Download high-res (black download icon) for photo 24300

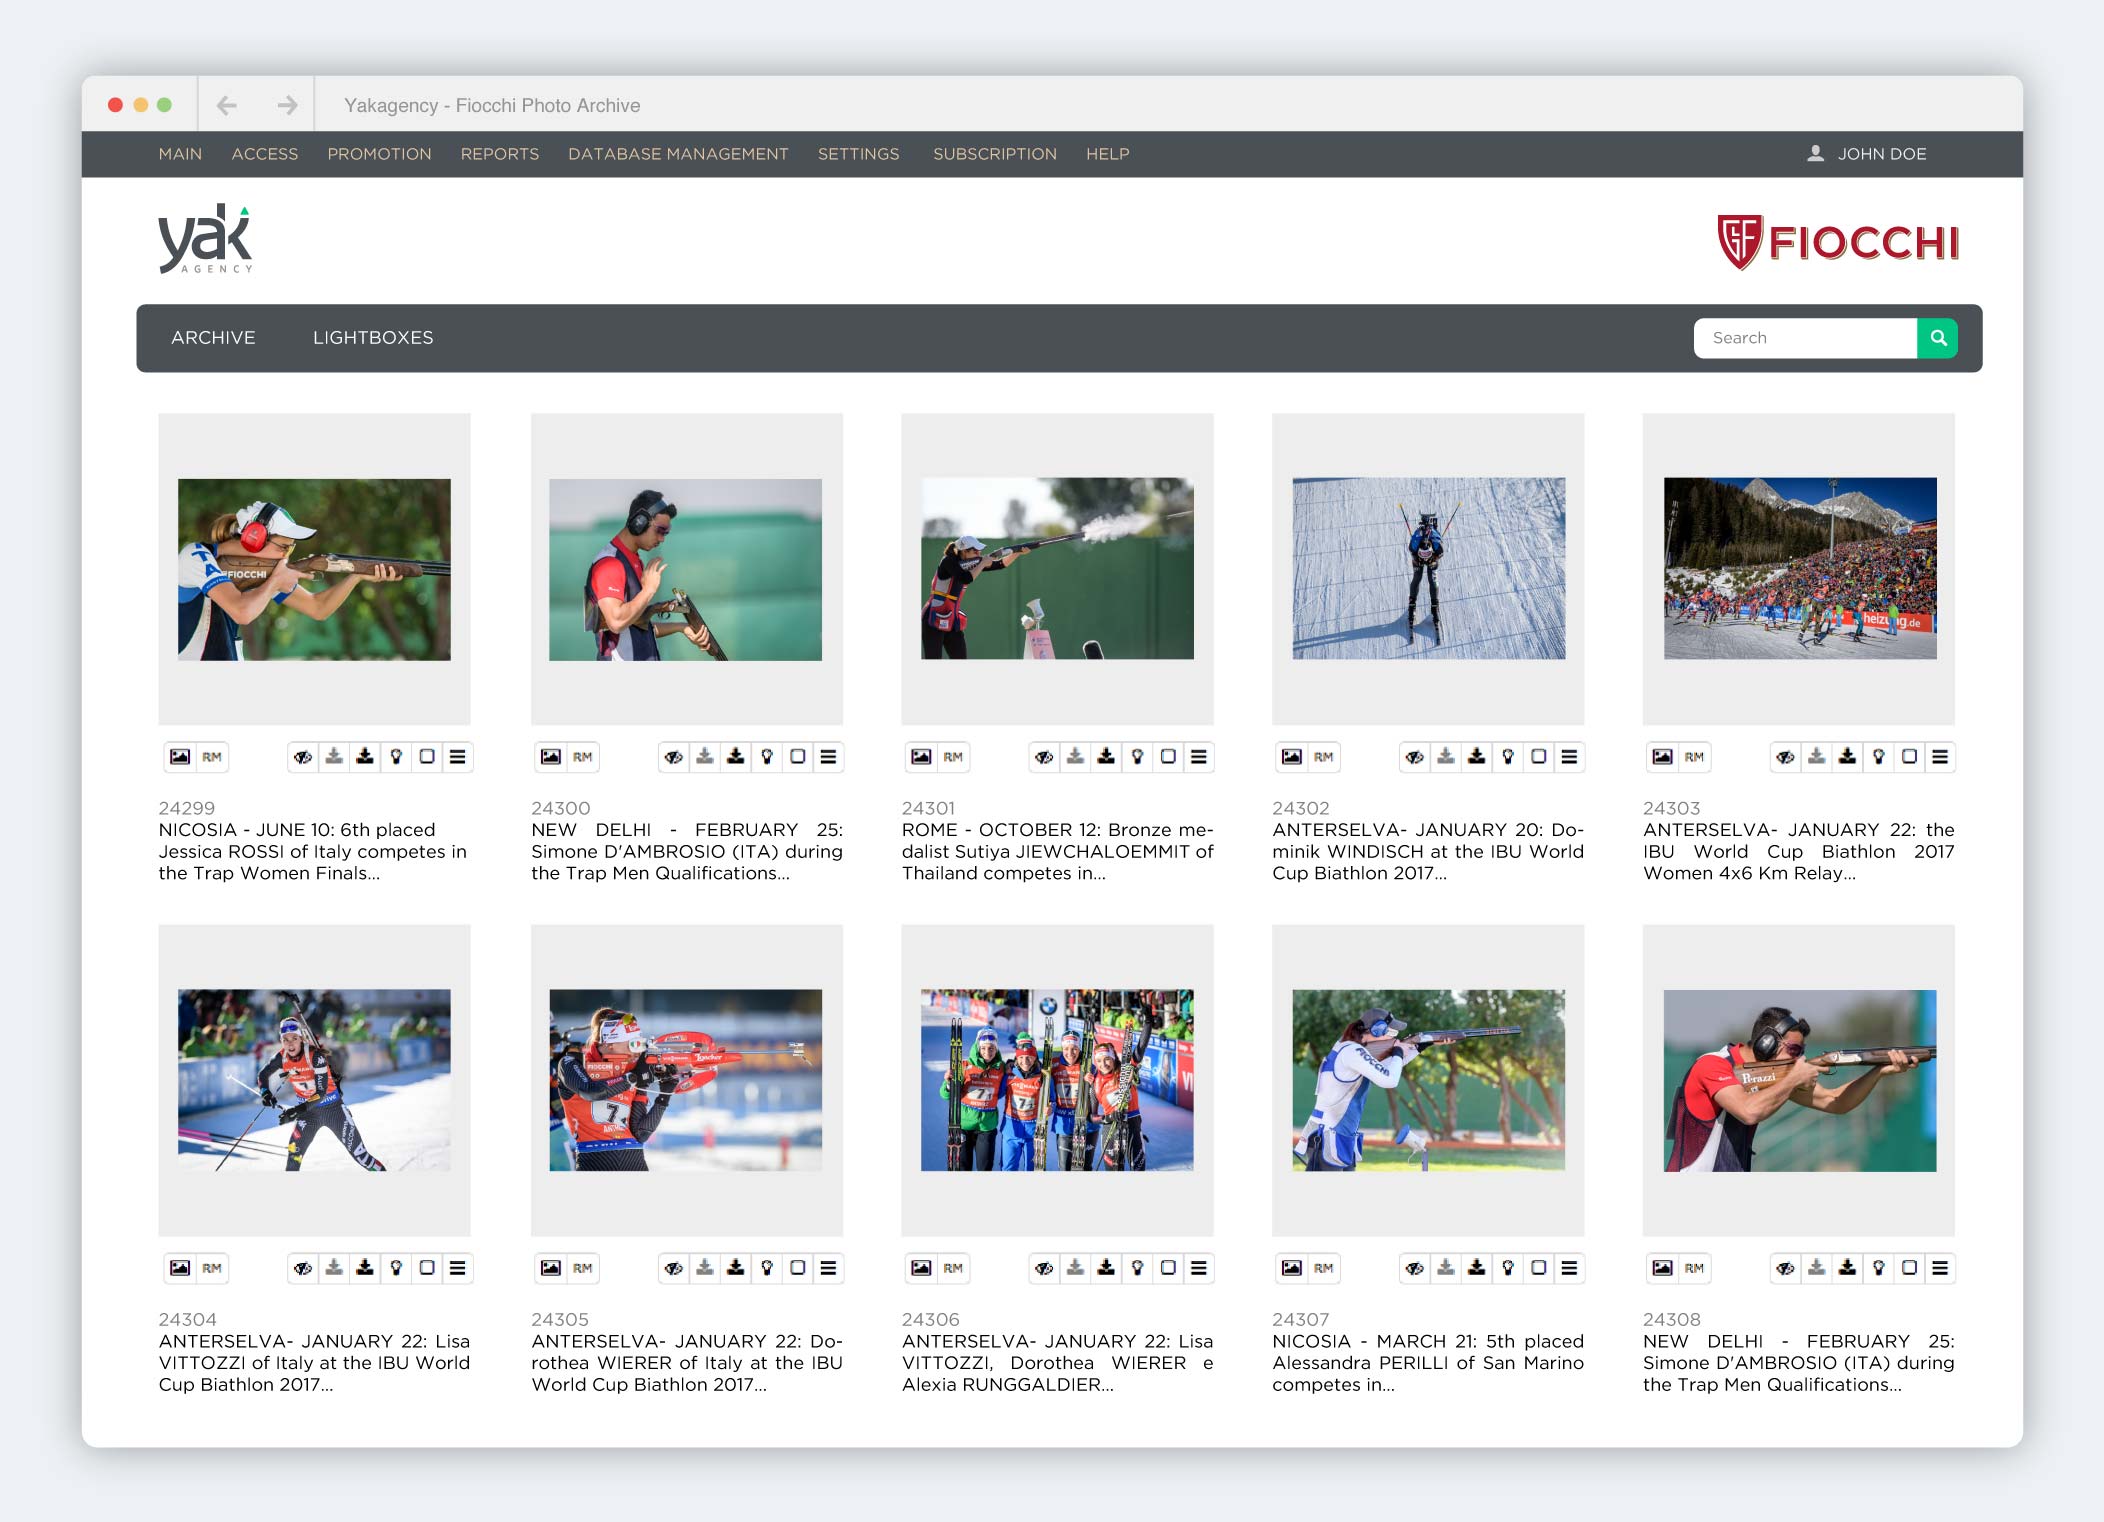[x=736, y=757]
